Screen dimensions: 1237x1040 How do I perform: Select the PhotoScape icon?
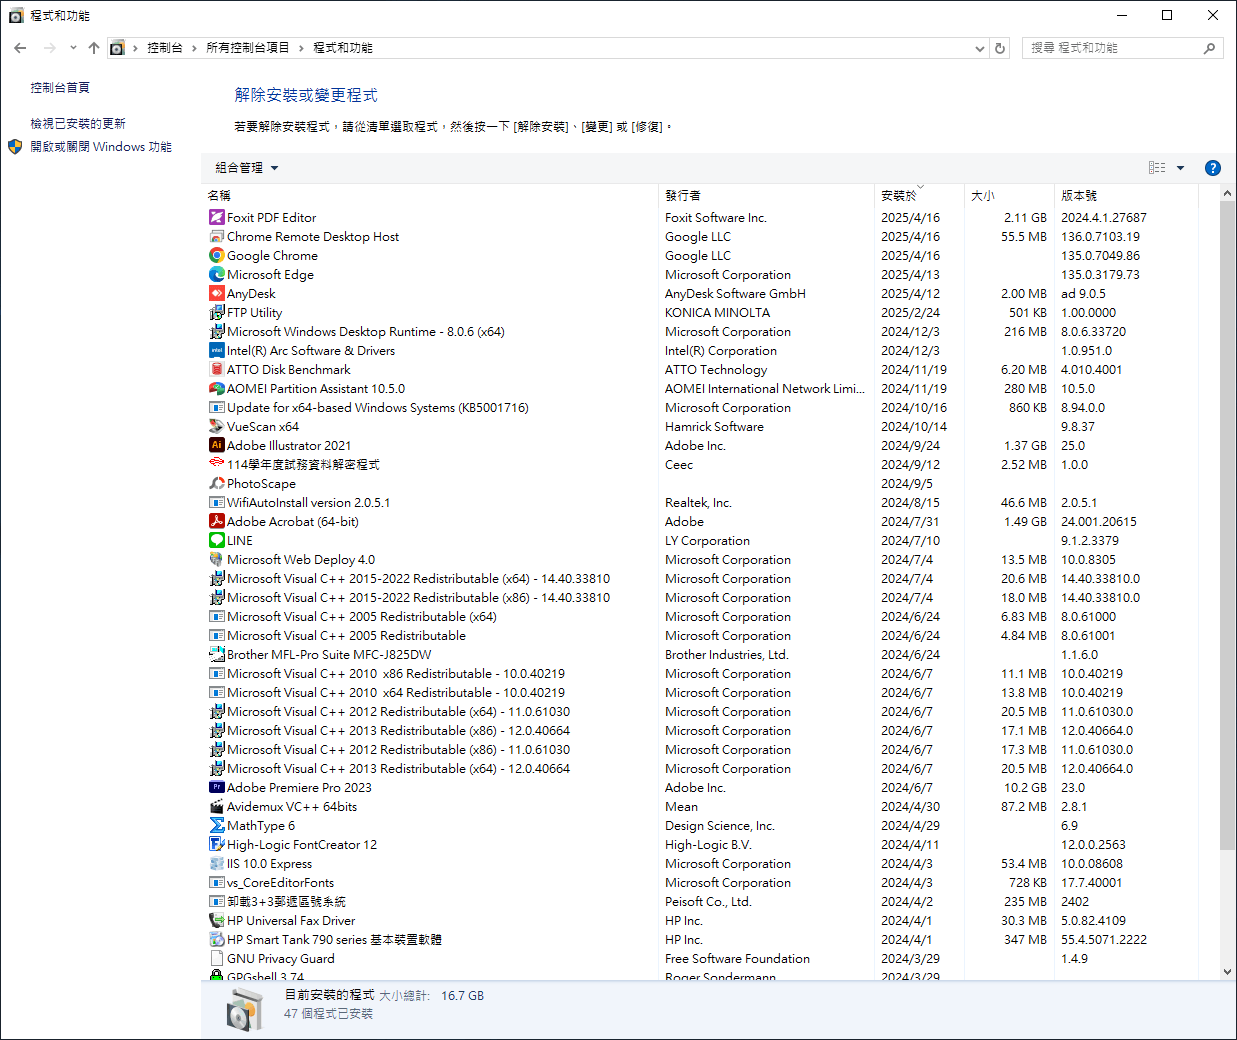217,483
